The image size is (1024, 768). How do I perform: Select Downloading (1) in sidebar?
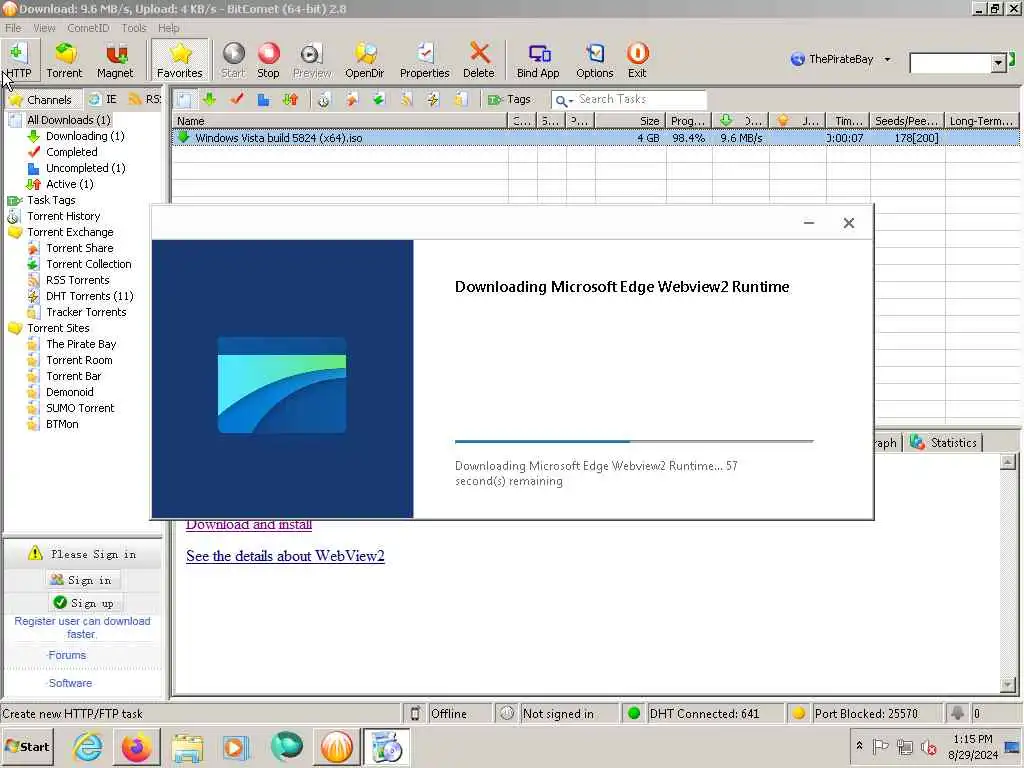point(85,136)
